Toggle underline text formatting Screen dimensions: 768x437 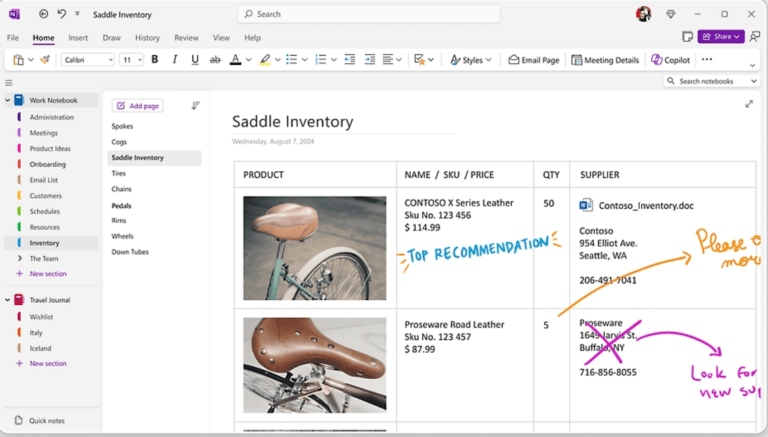coord(195,60)
